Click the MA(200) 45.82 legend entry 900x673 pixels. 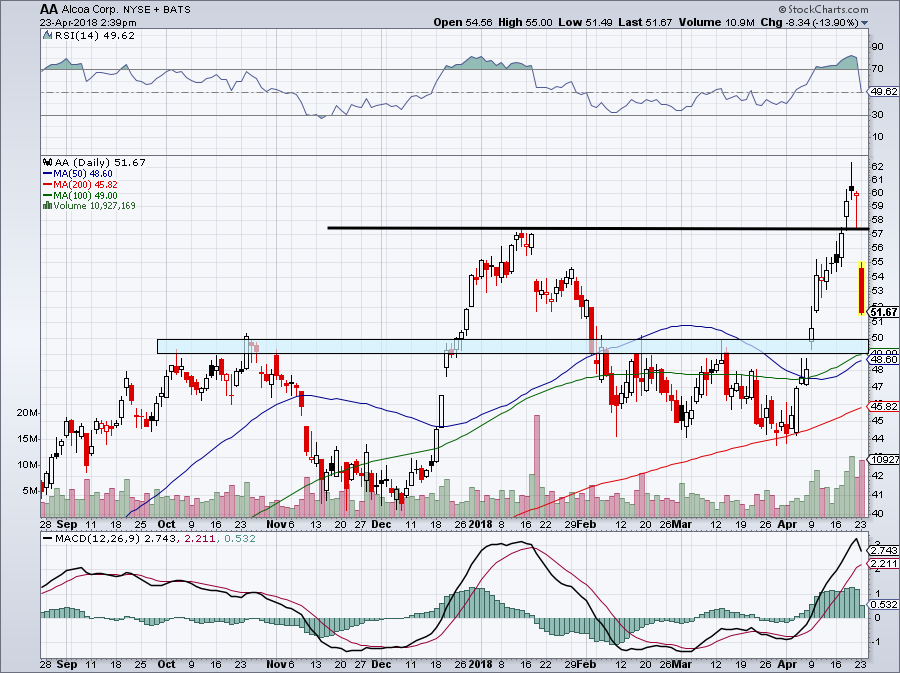[x=86, y=185]
